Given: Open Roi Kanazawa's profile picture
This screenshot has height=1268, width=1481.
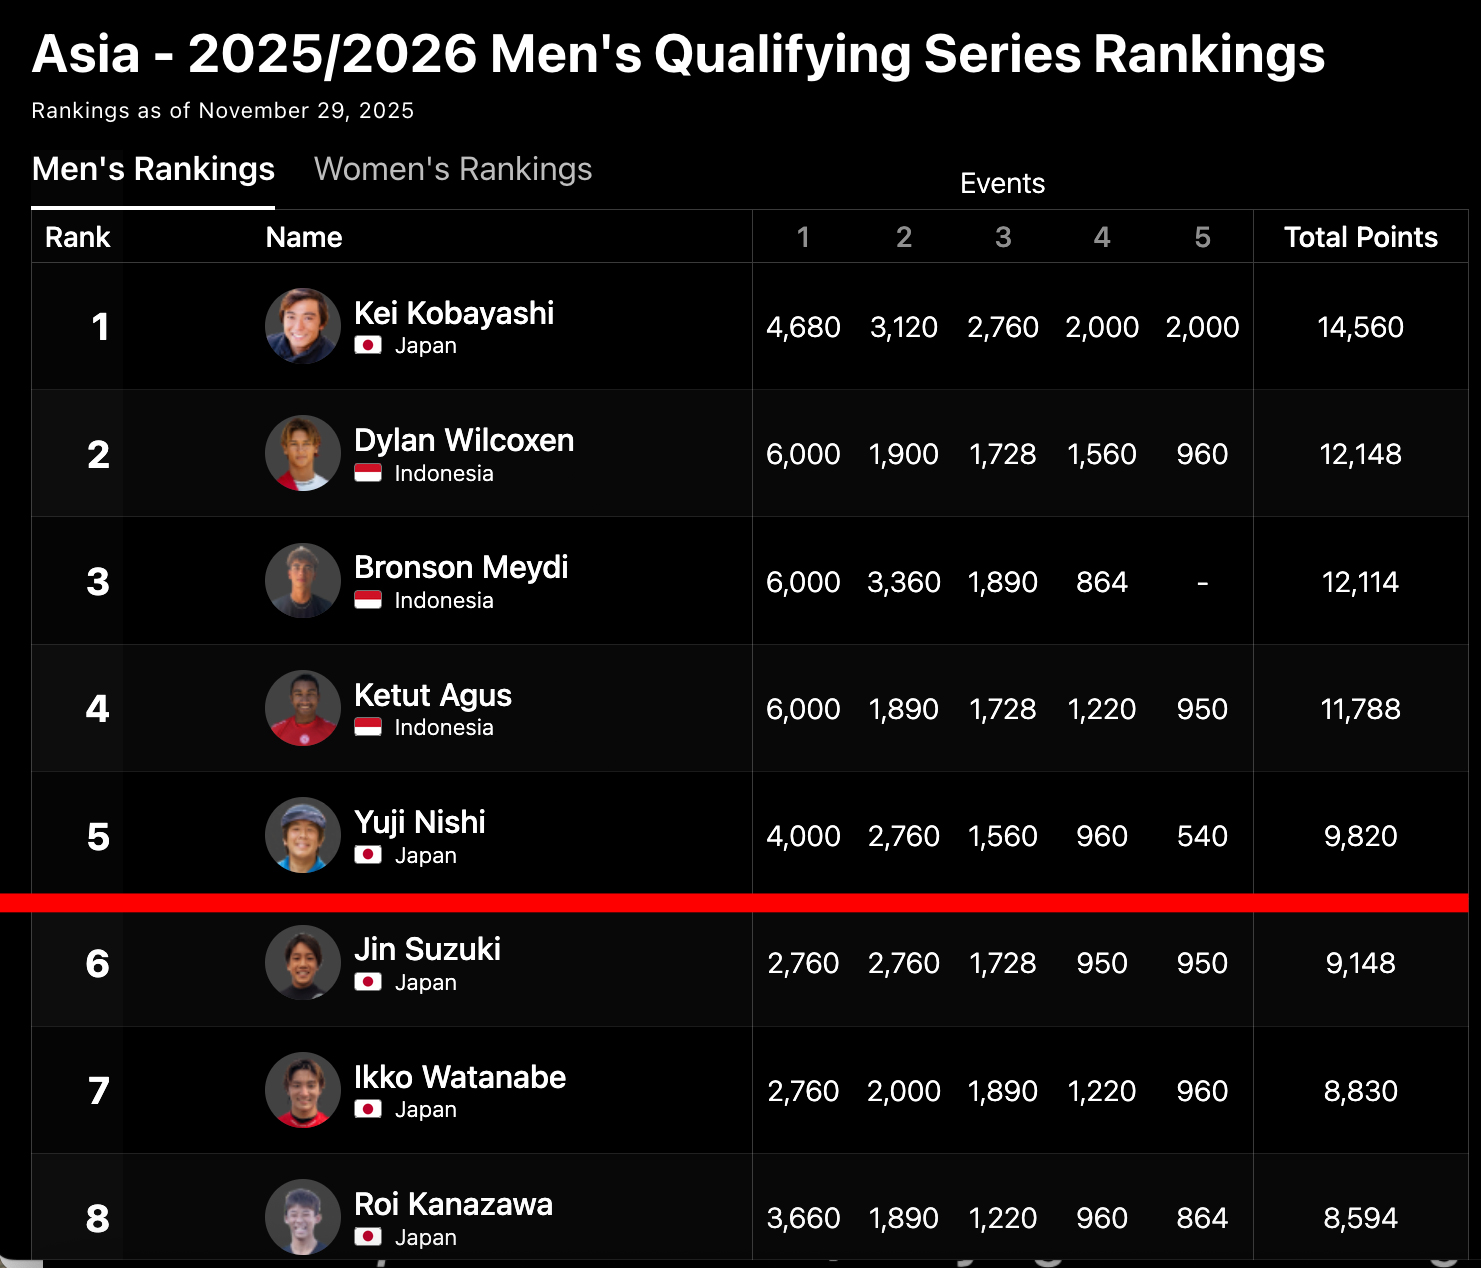Looking at the screenshot, I should [302, 1217].
